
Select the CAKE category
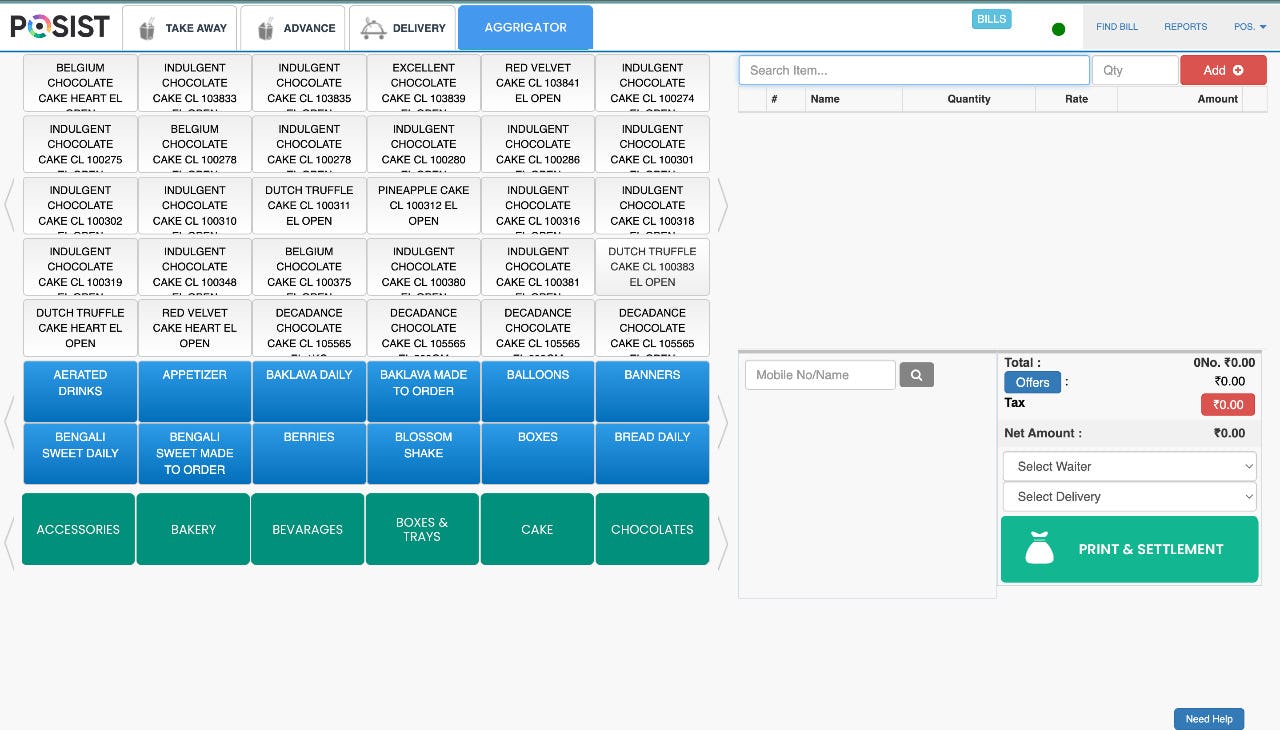tap(537, 529)
